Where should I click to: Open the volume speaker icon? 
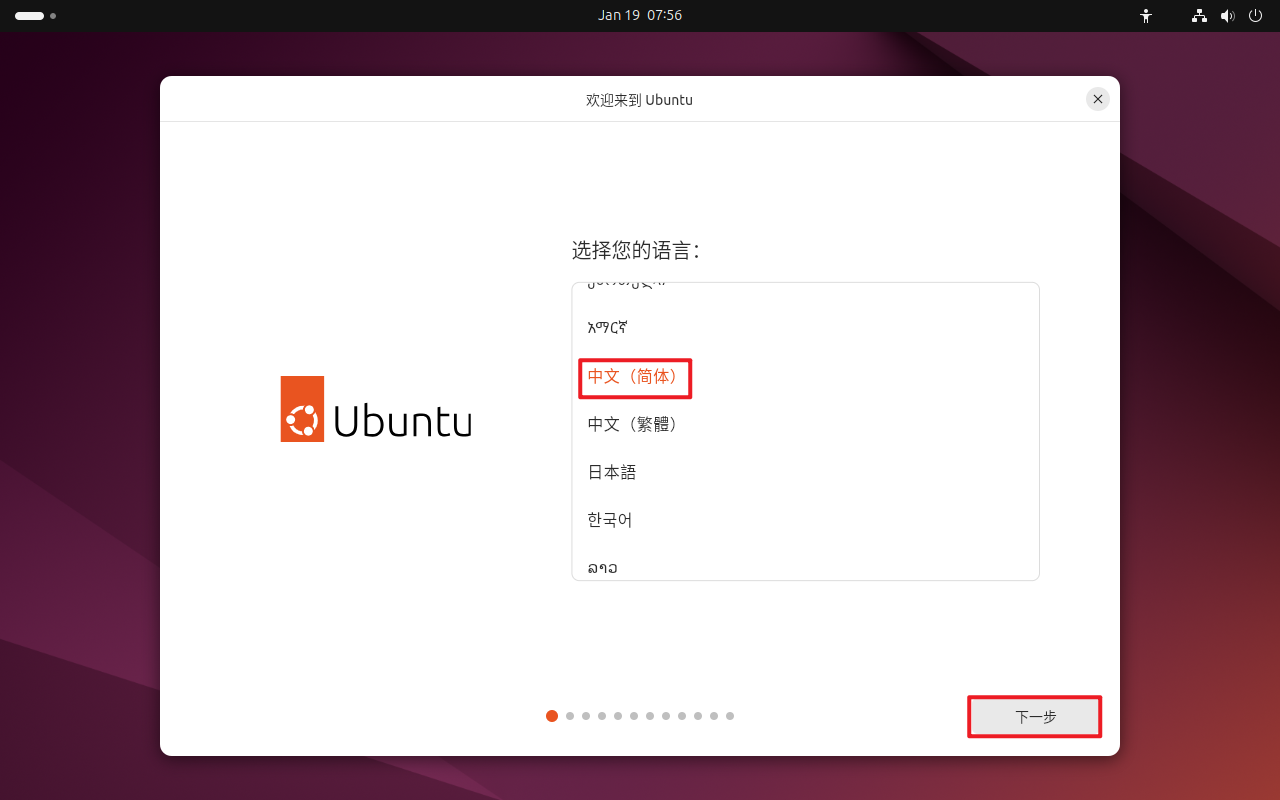(x=1227, y=16)
